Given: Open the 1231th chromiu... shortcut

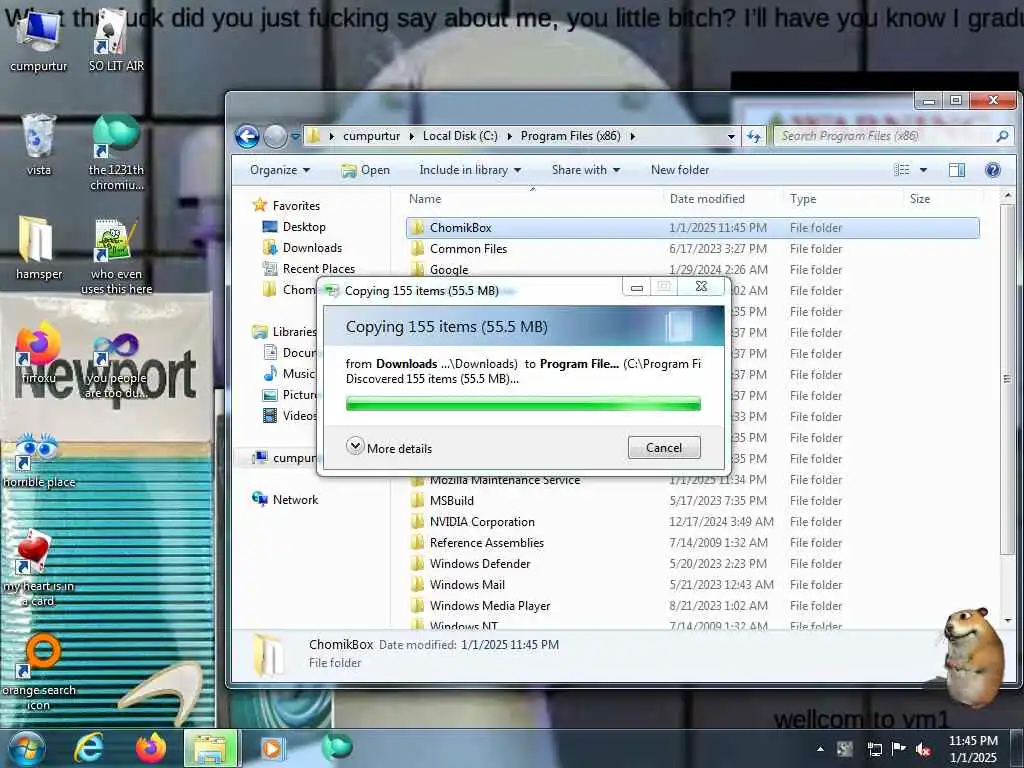Looking at the screenshot, I should tap(116, 153).
